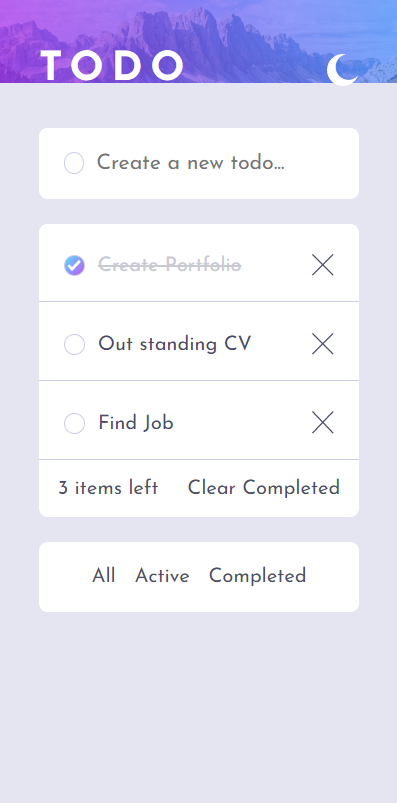The image size is (397, 803).
Task: Show All todos filter
Action: [103, 576]
